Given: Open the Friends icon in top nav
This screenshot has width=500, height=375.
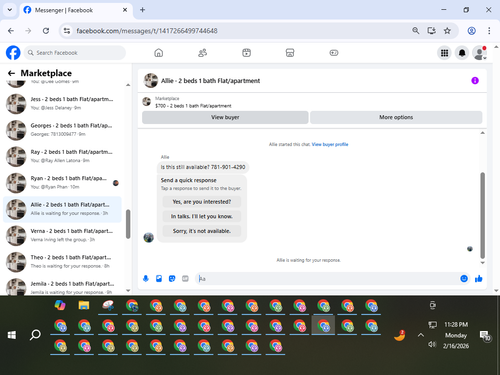Looking at the screenshot, I should 202,53.
